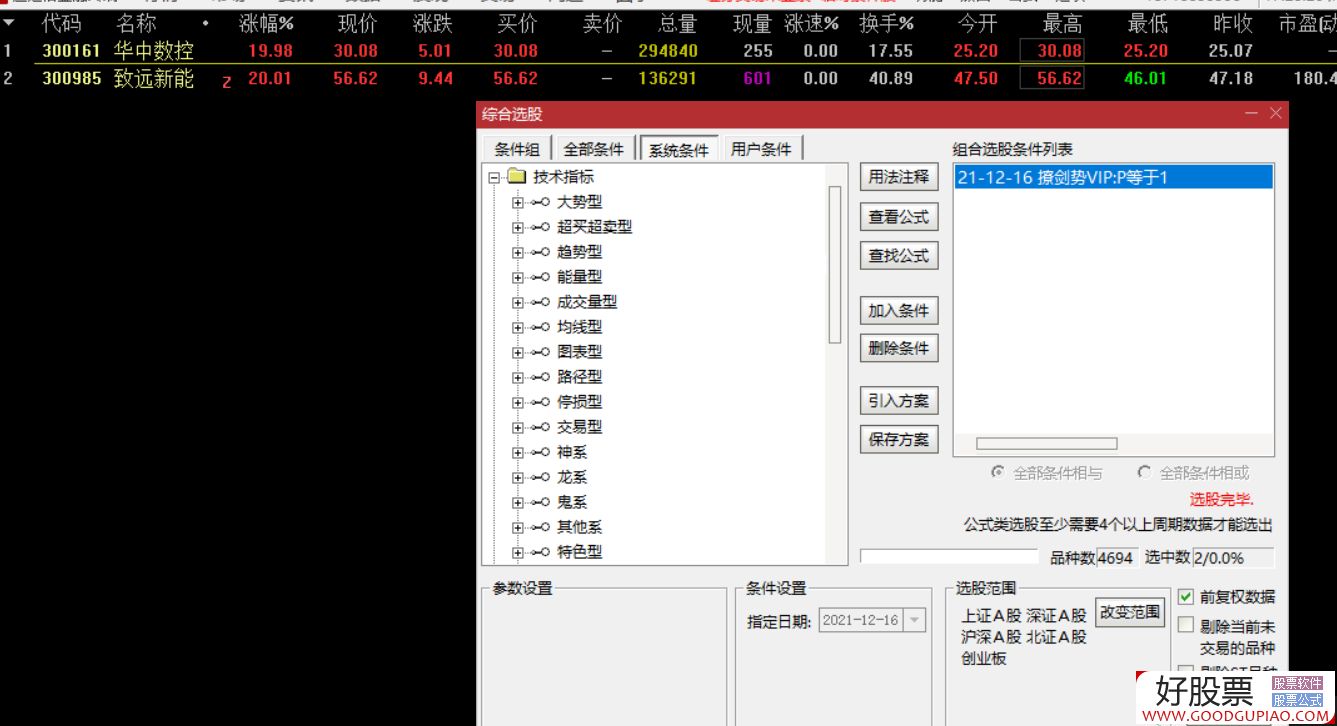Switch to the 系统条件 tab
The height and width of the screenshot is (726, 1337).
click(679, 149)
